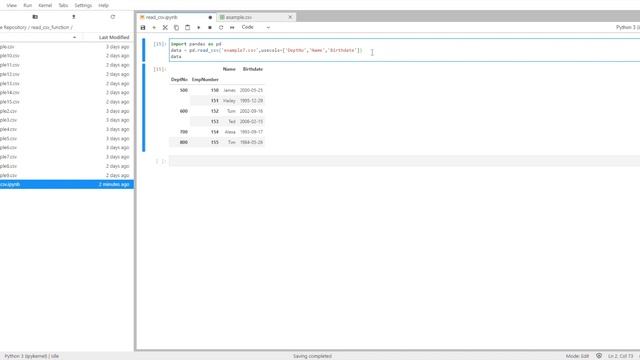Select example13.csv in the file list

[x=67, y=83]
